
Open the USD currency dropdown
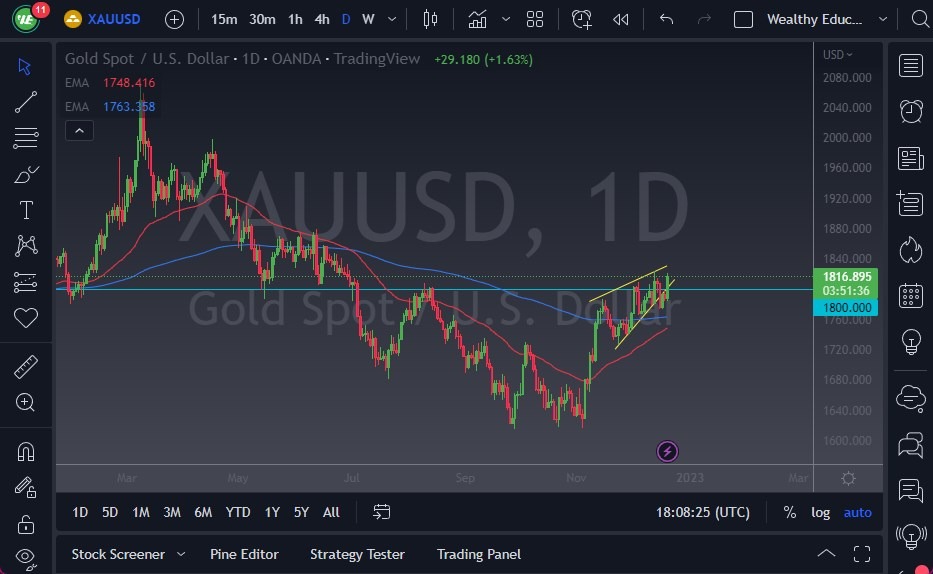click(x=837, y=55)
